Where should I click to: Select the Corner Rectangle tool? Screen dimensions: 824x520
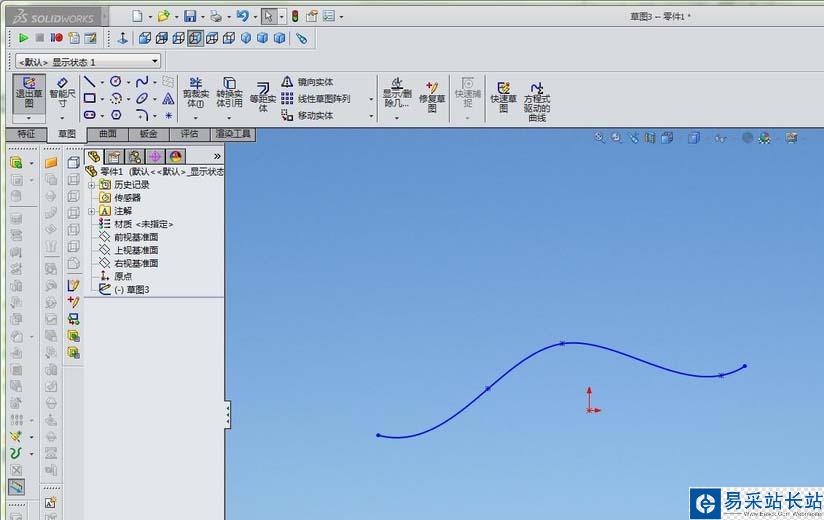click(x=89, y=98)
